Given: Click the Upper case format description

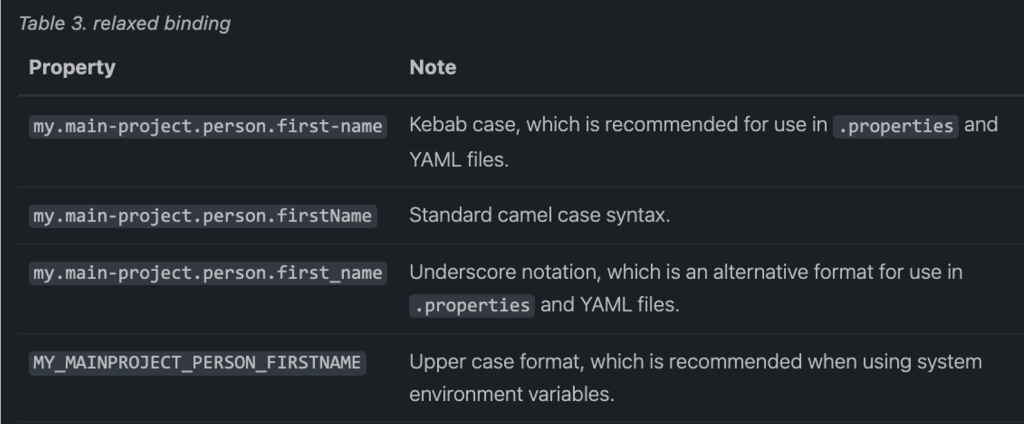Looking at the screenshot, I should click(696, 378).
